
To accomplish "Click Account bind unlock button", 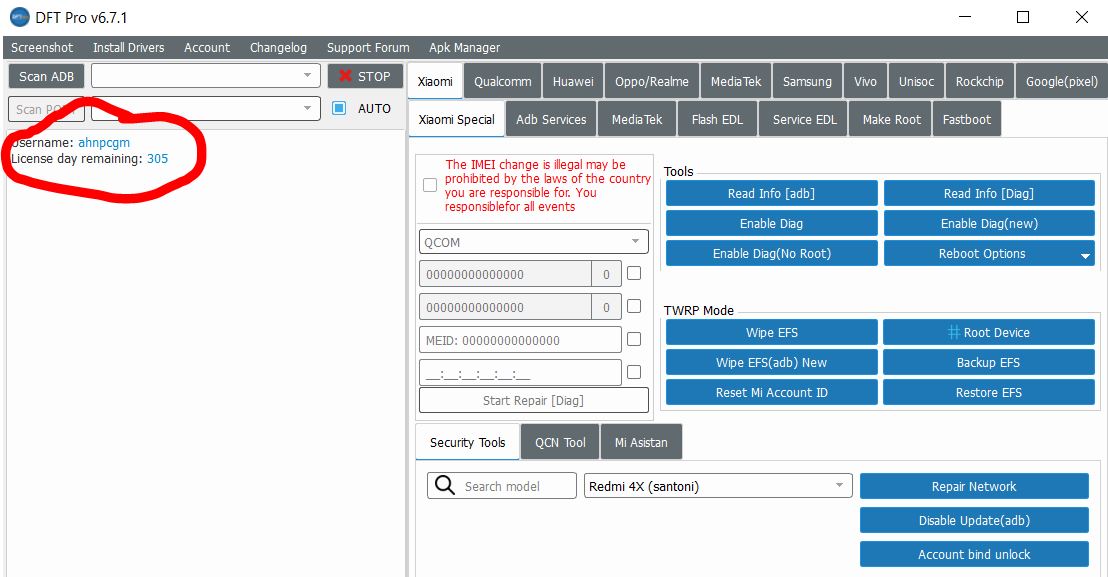I will 973,554.
